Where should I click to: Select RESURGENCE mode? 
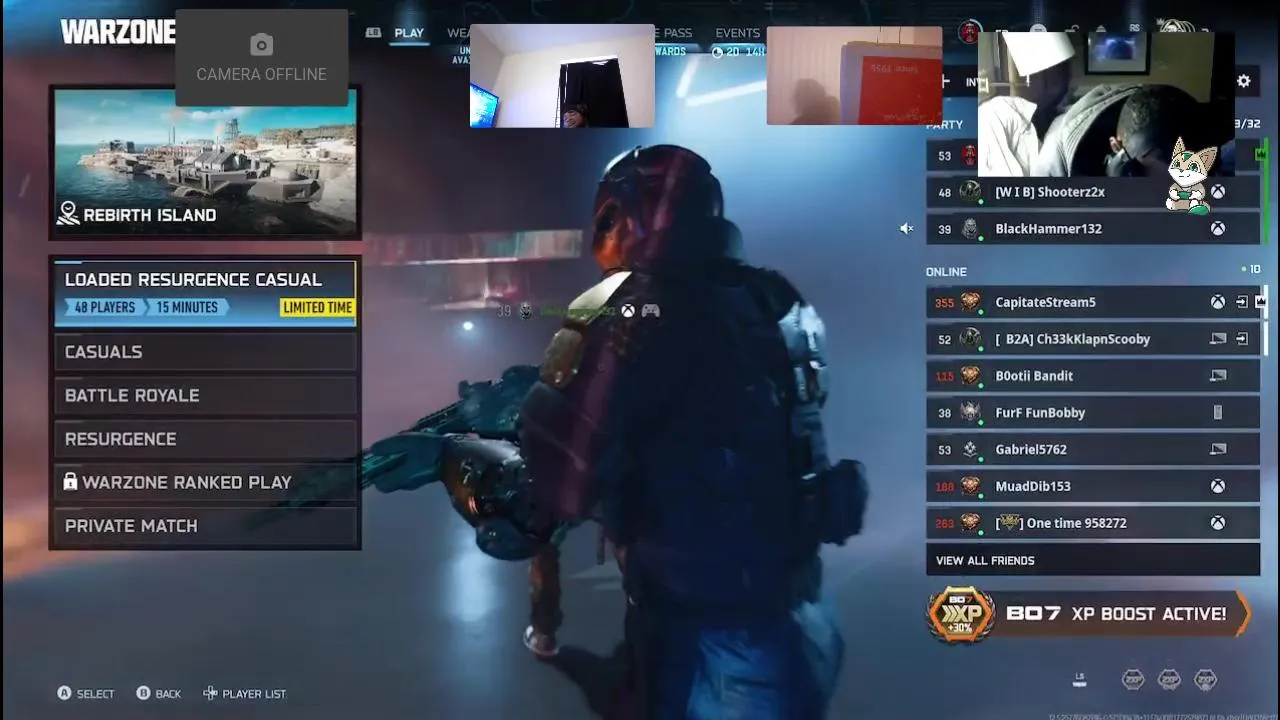pos(204,439)
